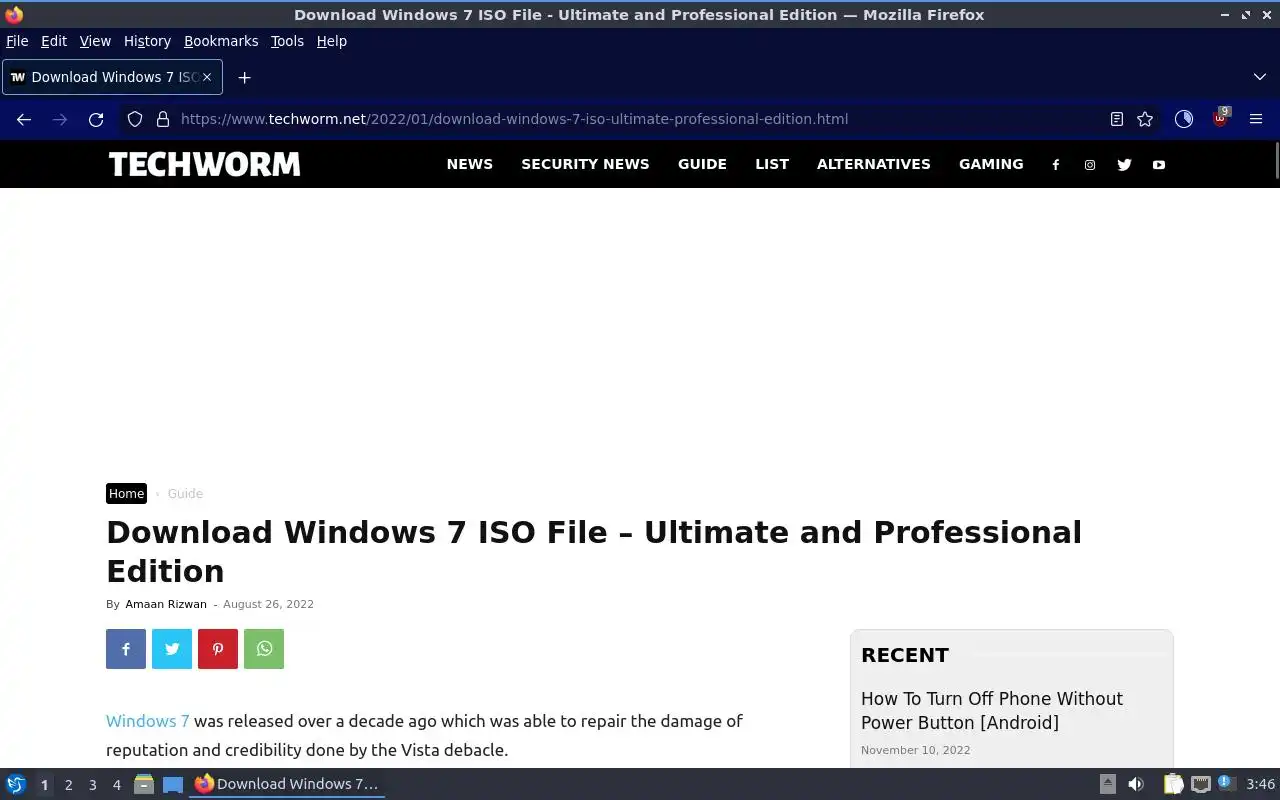Image resolution: width=1280 pixels, height=800 pixels.
Task: Click the article date August 26, 2022
Action: click(x=268, y=604)
